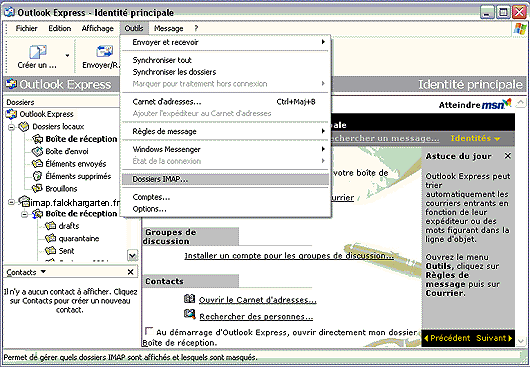Open the Fichier menu
Image resolution: width=530 pixels, height=367 pixels.
point(26,28)
